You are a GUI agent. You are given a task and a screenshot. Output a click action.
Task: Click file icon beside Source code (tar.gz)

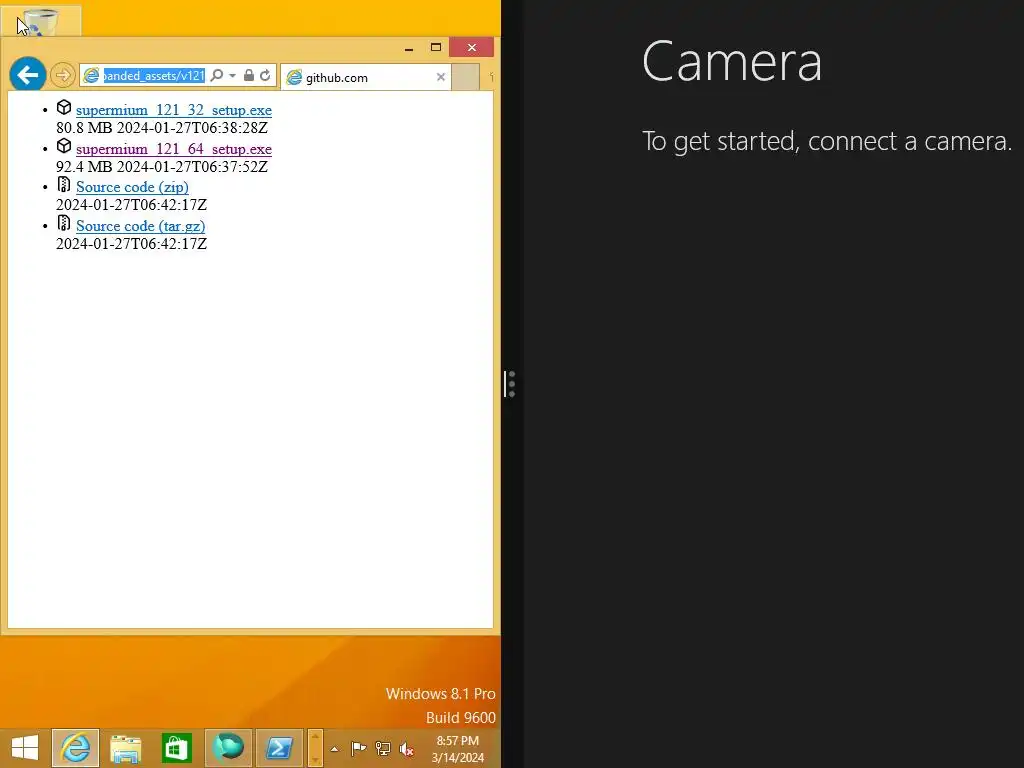click(x=63, y=223)
